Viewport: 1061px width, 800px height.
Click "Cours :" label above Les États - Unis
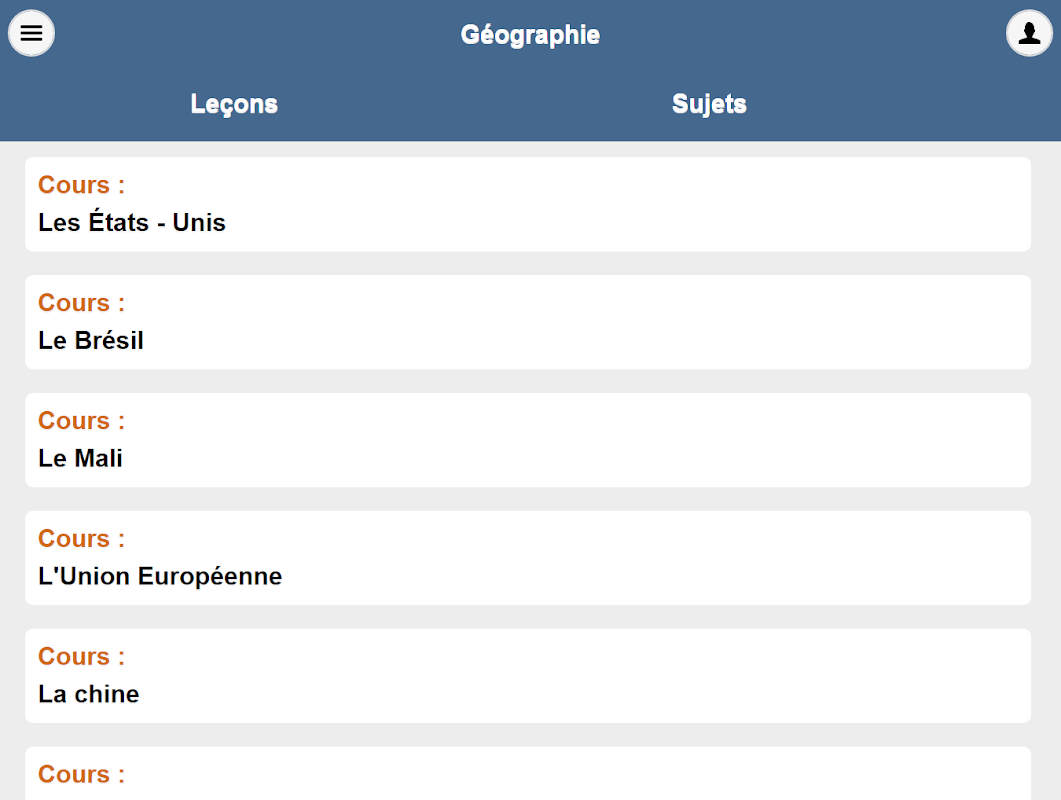82,185
